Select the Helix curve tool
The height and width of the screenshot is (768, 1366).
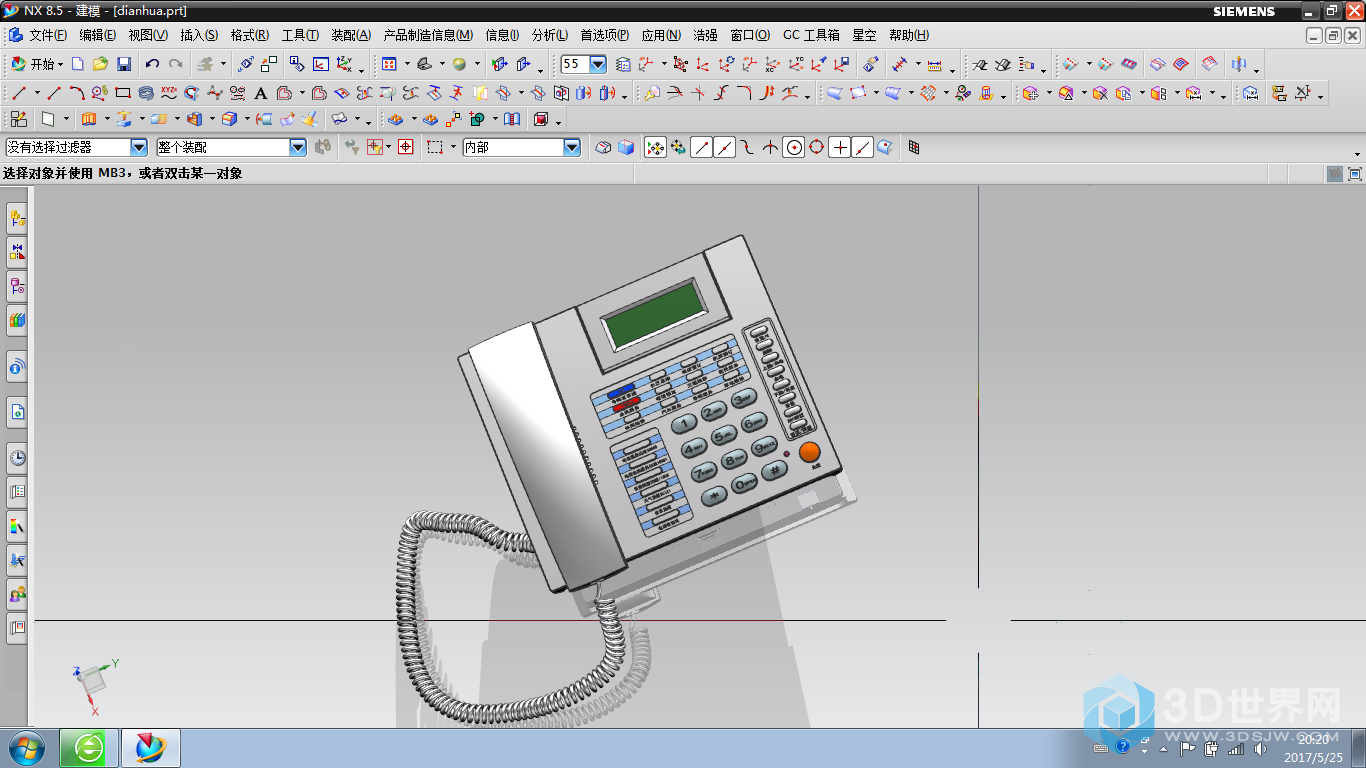[x=146, y=93]
